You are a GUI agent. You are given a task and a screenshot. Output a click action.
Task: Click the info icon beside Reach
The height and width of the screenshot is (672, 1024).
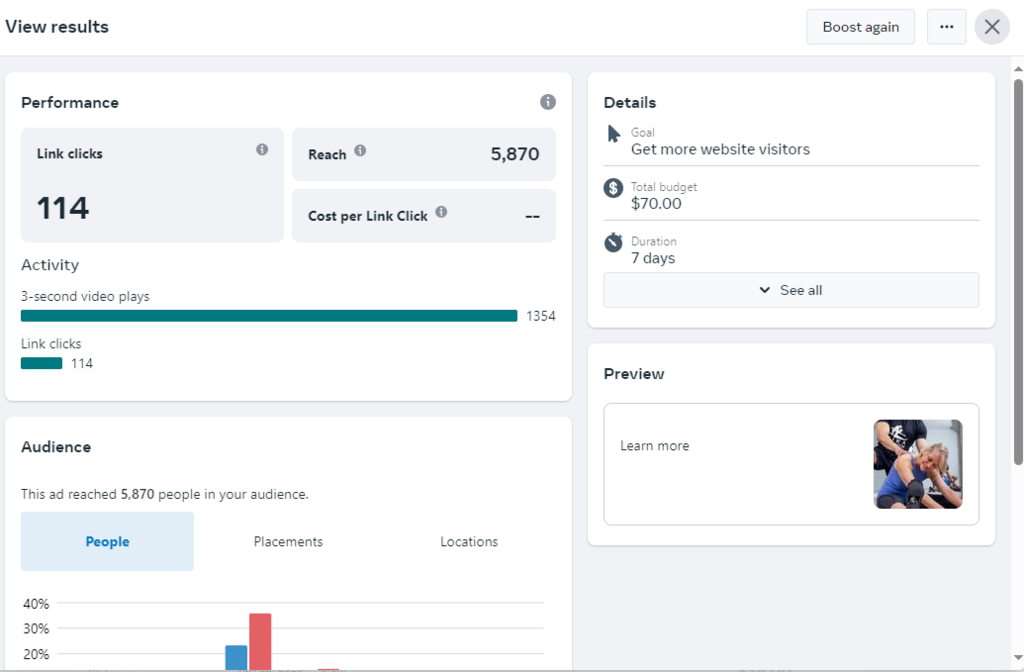pyautogui.click(x=360, y=151)
